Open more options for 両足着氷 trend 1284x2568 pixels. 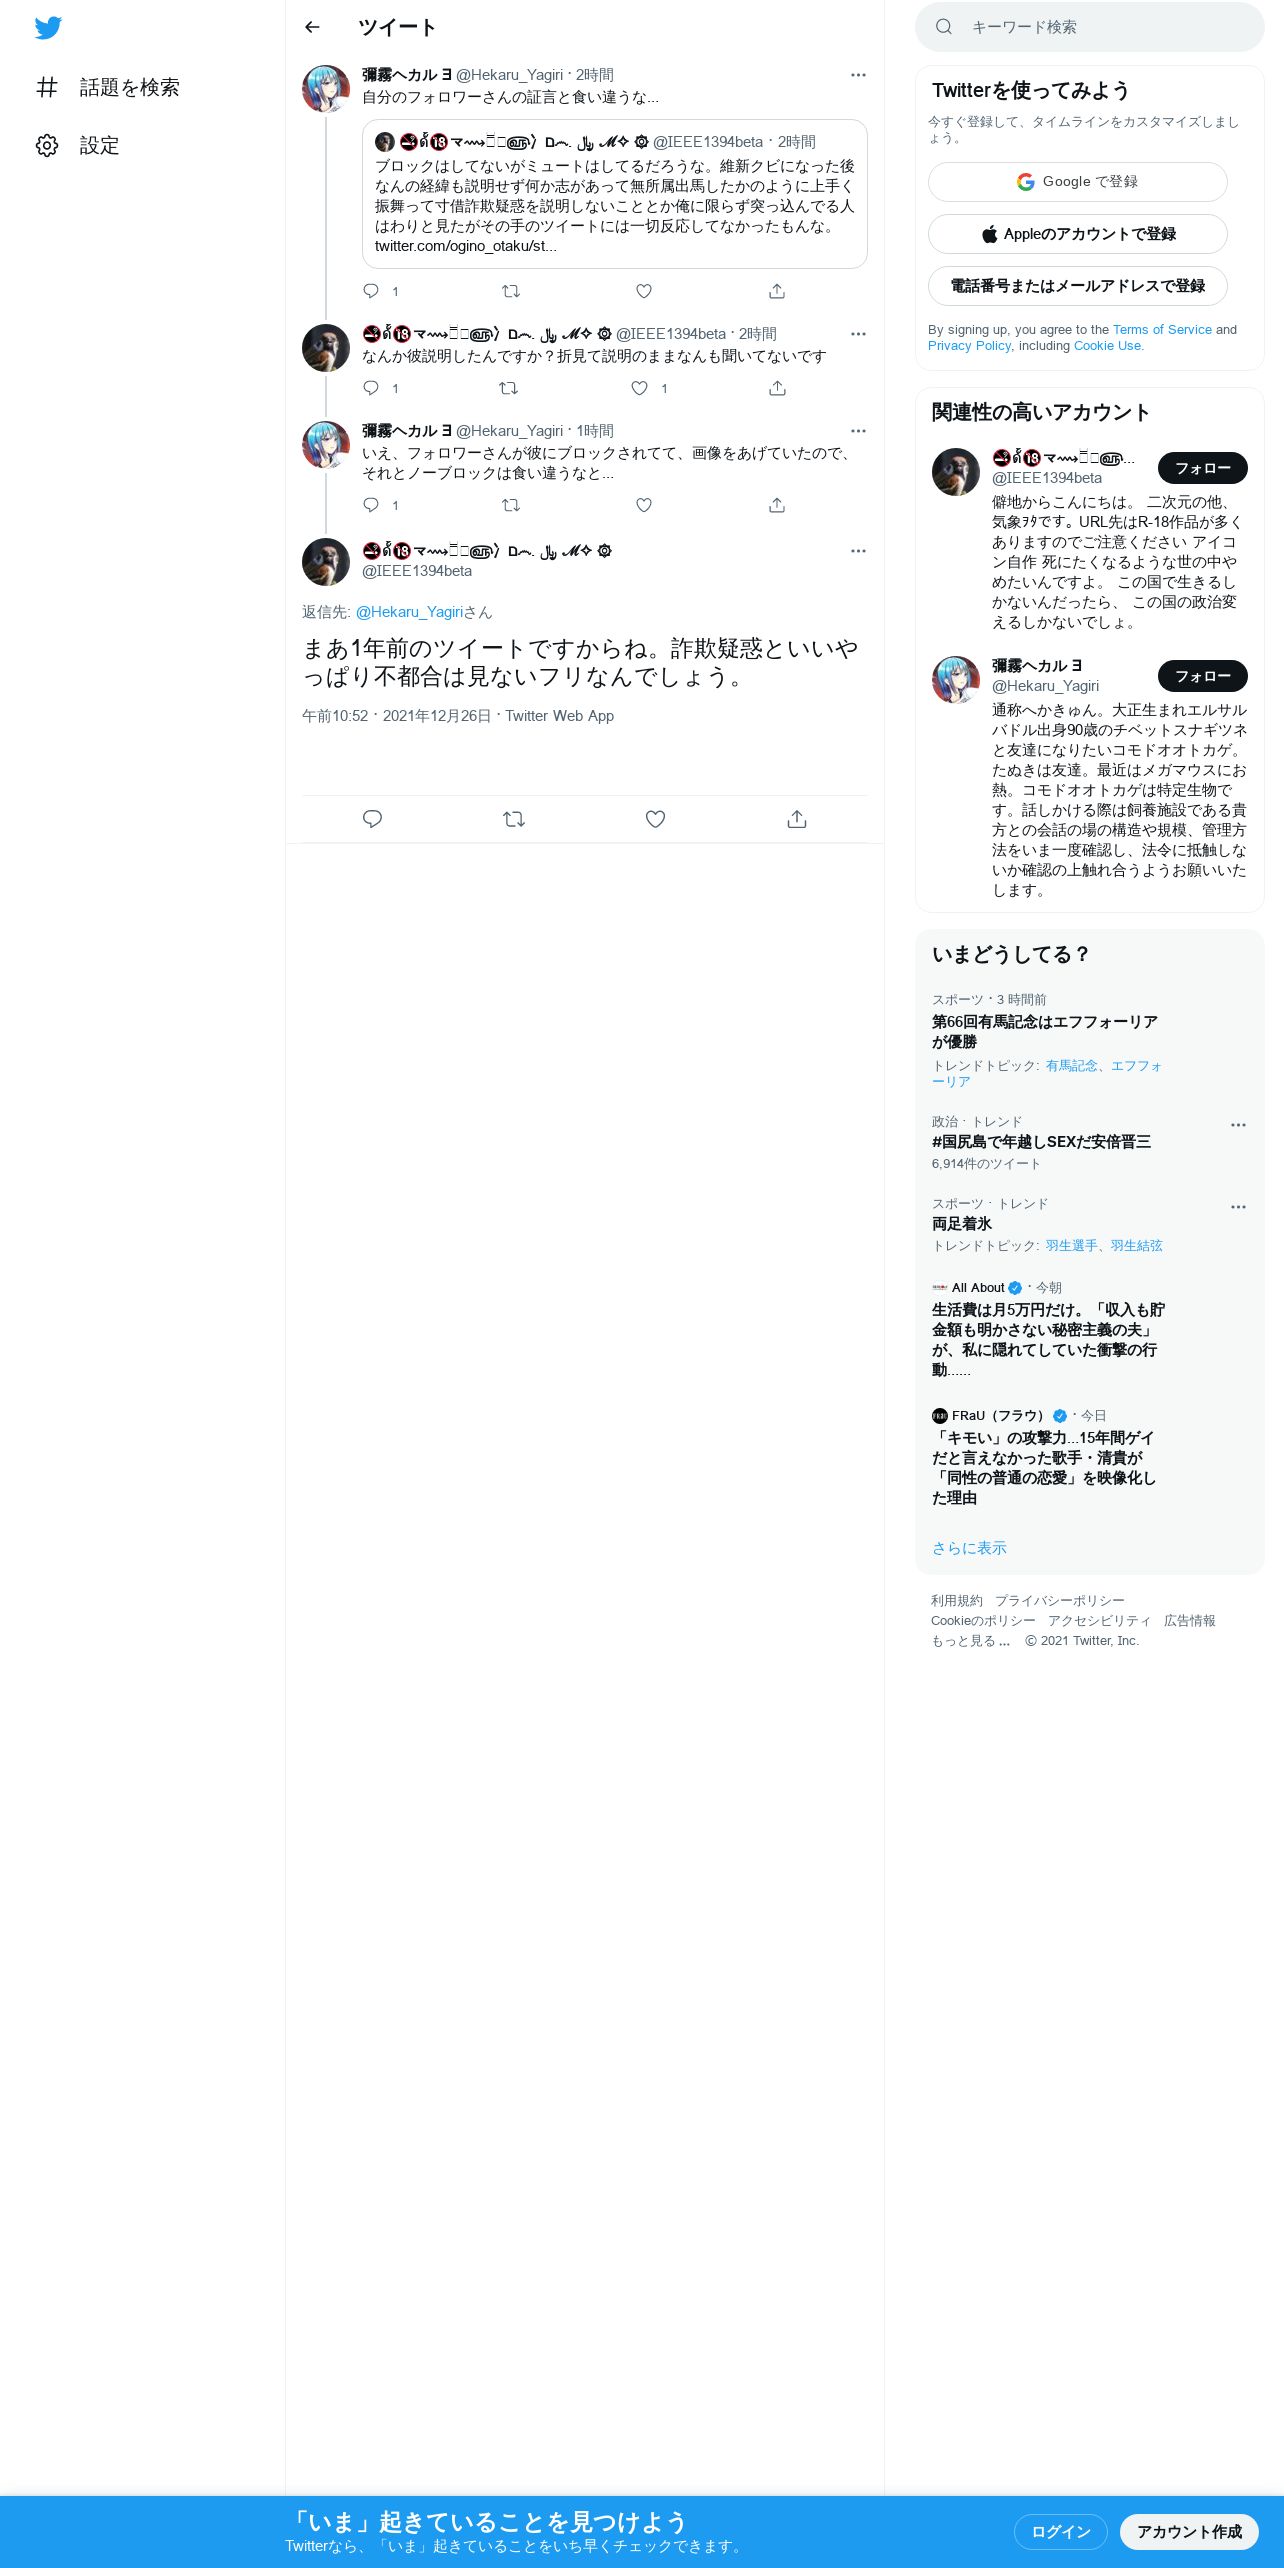[x=1238, y=1207]
